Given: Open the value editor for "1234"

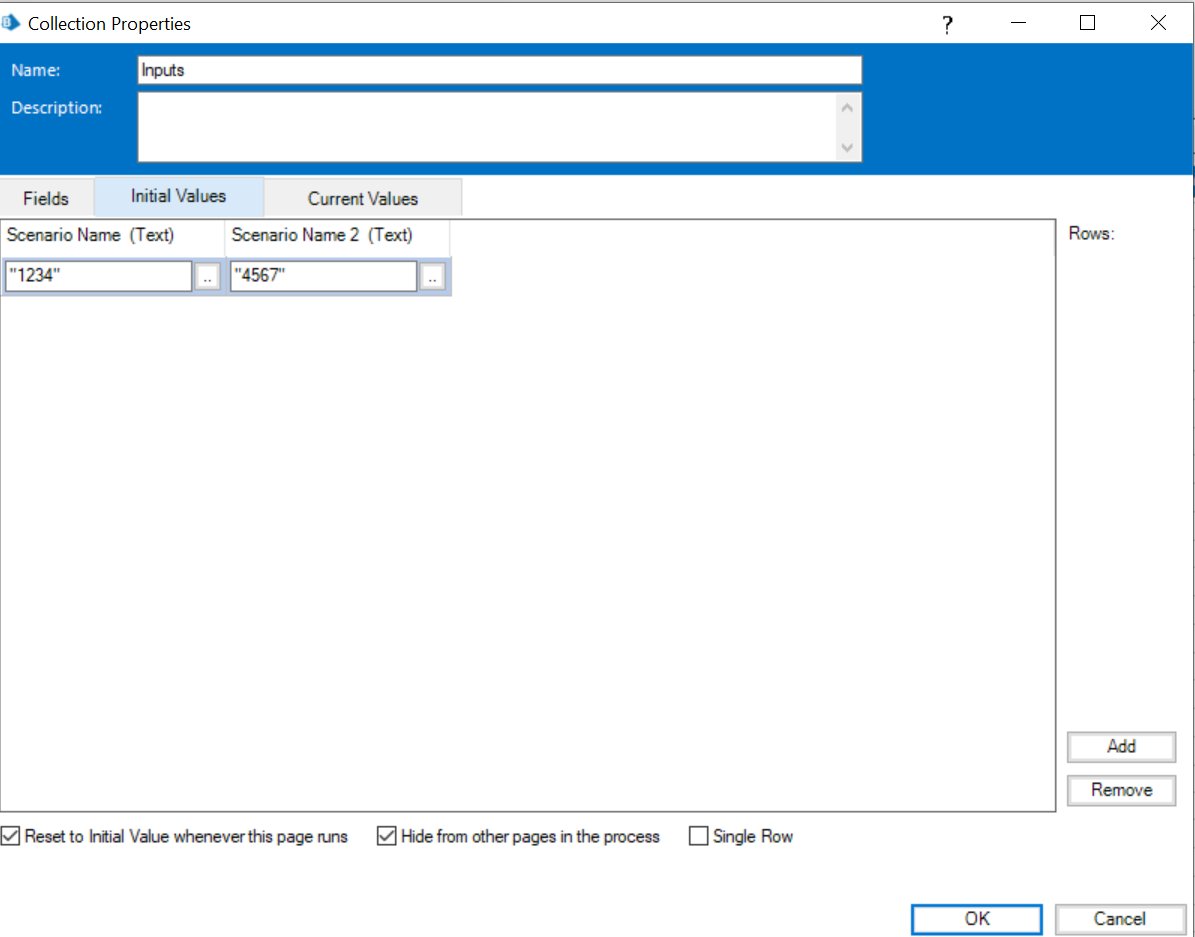Looking at the screenshot, I should tap(207, 276).
